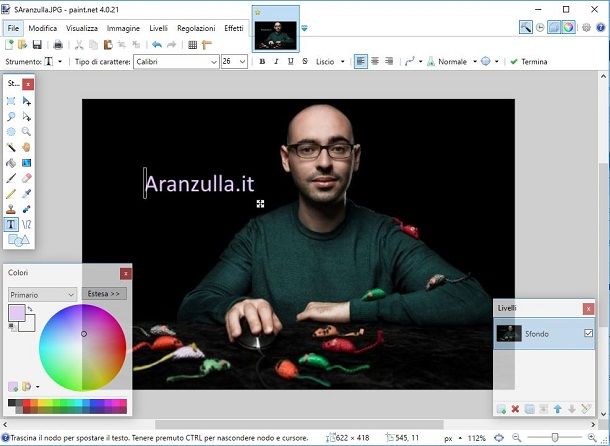
Task: Open the Primario color selector dropdown
Action: coord(42,295)
